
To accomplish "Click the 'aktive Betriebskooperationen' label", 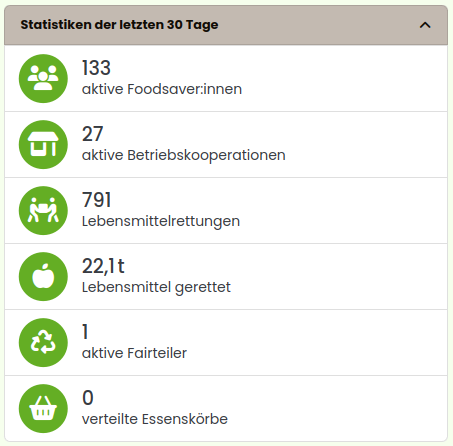I will (184, 156).
